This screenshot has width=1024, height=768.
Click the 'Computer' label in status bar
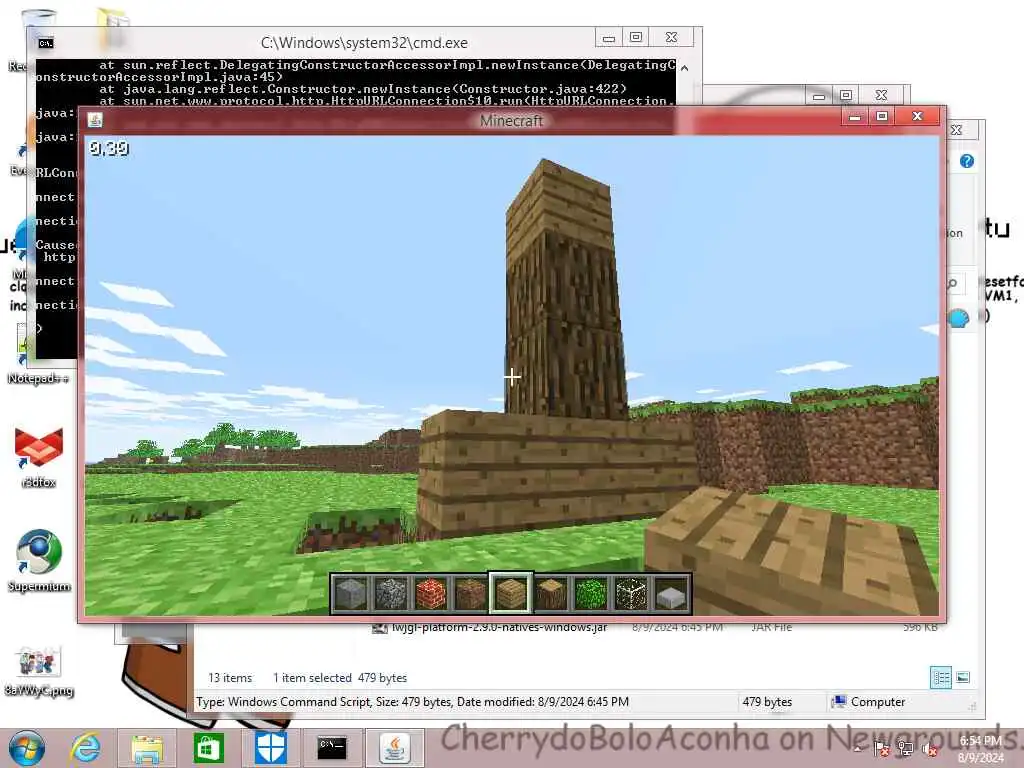click(x=878, y=702)
